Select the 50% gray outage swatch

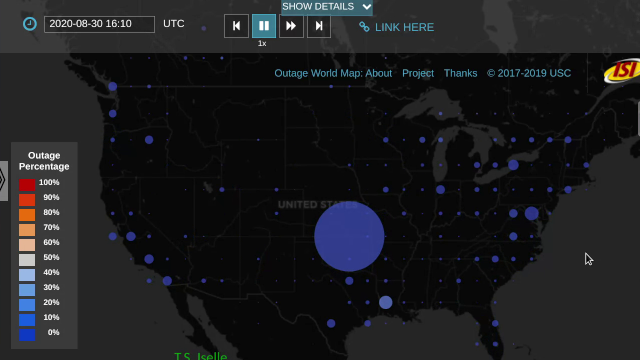click(x=27, y=260)
